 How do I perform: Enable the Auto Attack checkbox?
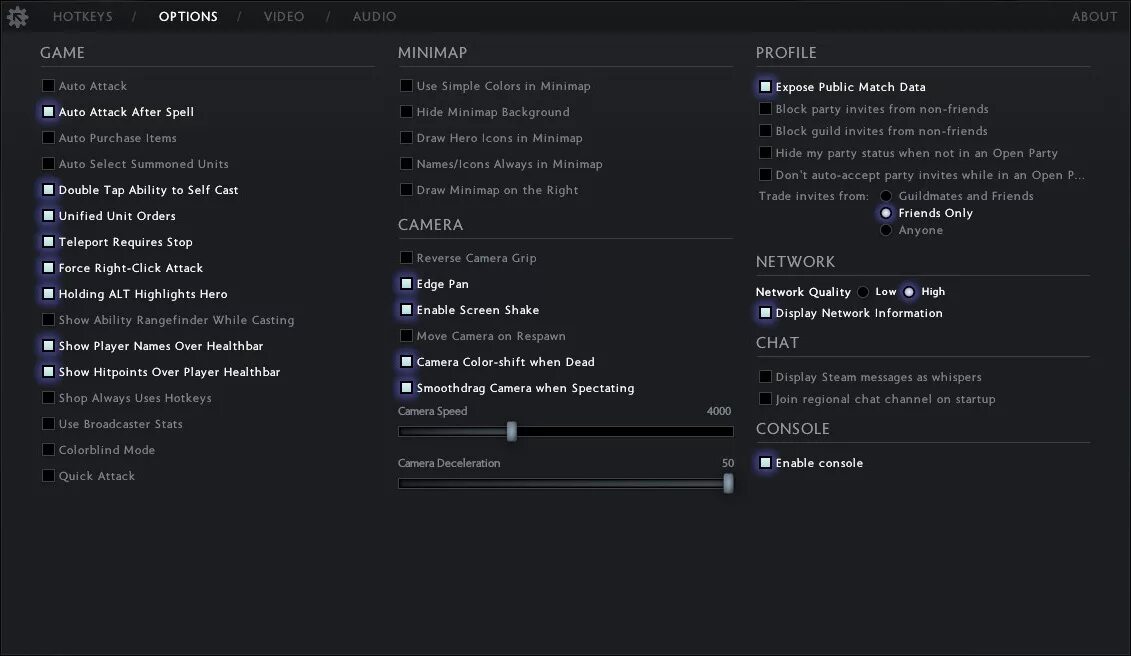[48, 86]
